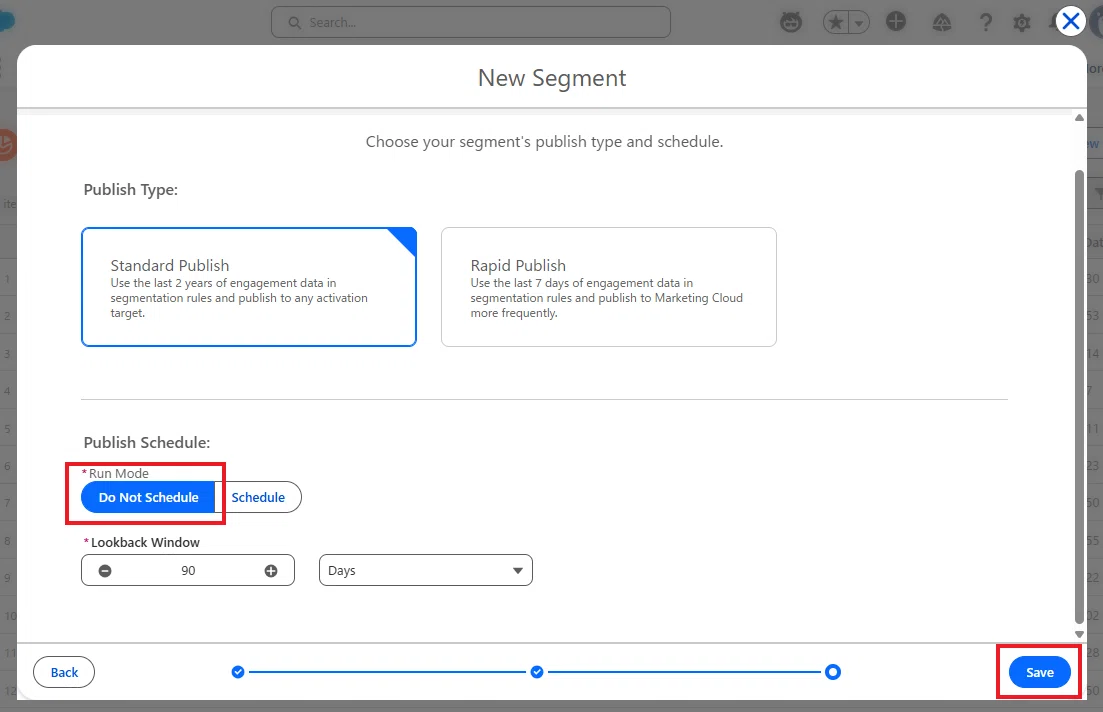This screenshot has height=712, width=1103.
Task: Select the Rapid Publish card
Action: [608, 286]
